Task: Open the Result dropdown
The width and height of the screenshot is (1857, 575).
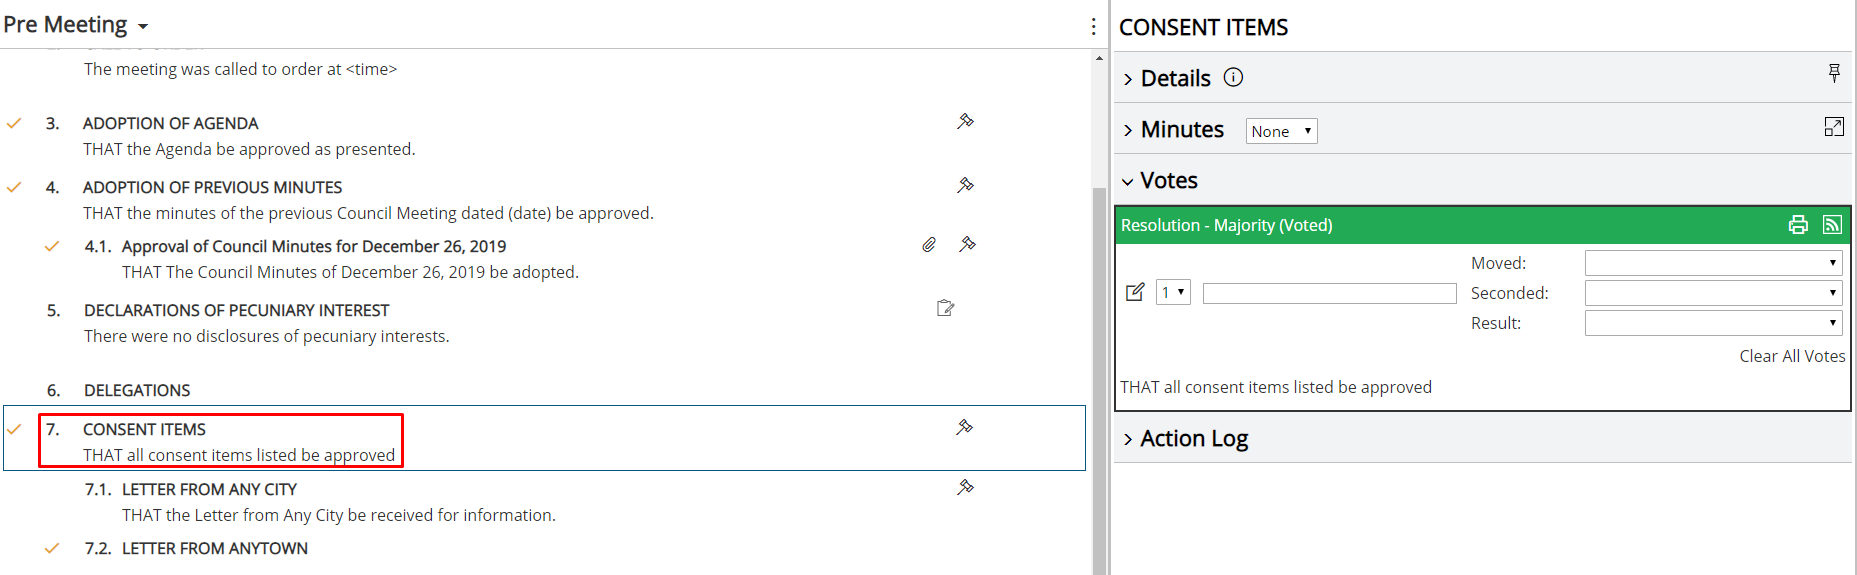Action: 1713,323
